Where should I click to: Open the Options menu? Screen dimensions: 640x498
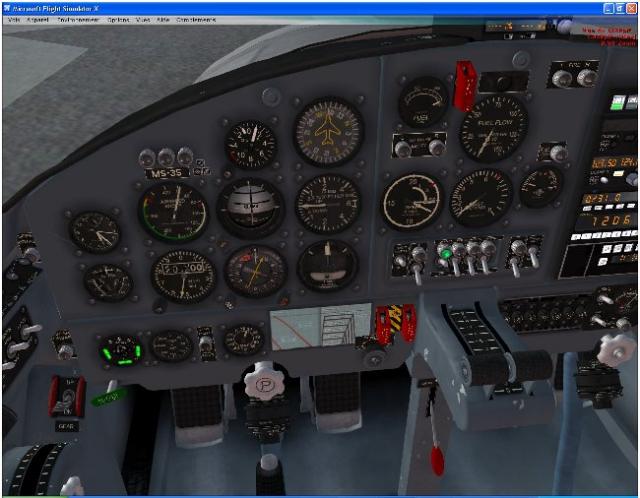[x=118, y=20]
